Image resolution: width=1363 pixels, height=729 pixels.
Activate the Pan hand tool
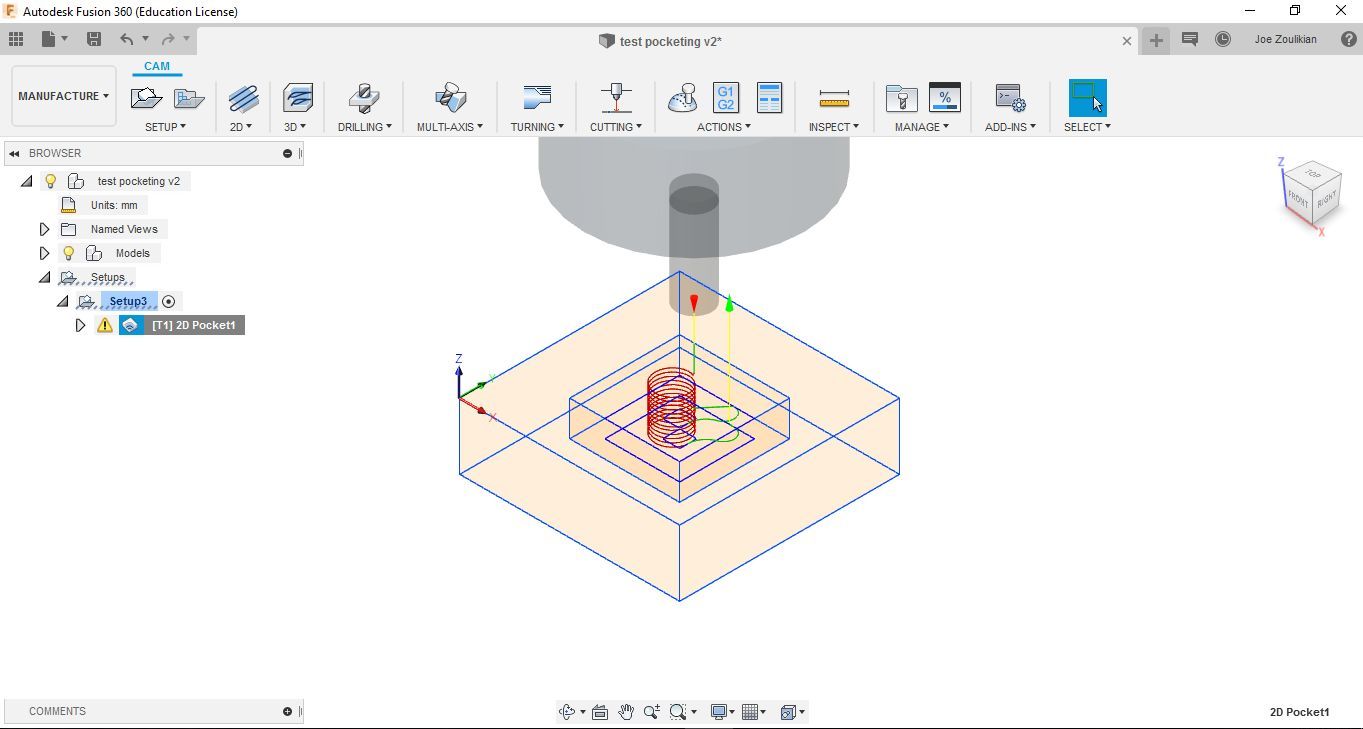[626, 712]
